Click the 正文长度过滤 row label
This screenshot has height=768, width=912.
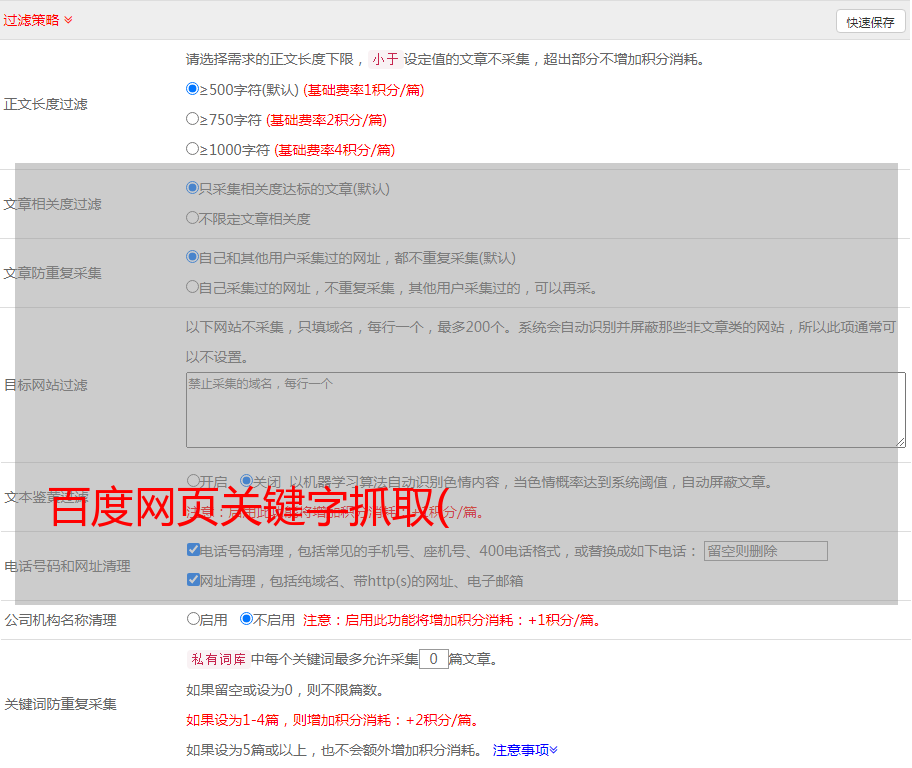pyautogui.click(x=45, y=104)
